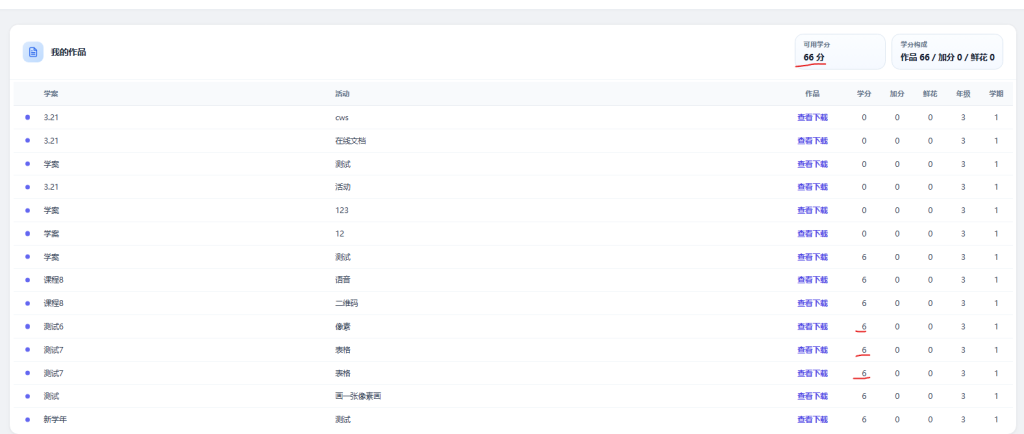1024x434 pixels.
Task: Click the 年级 column header
Action: pos(963,94)
